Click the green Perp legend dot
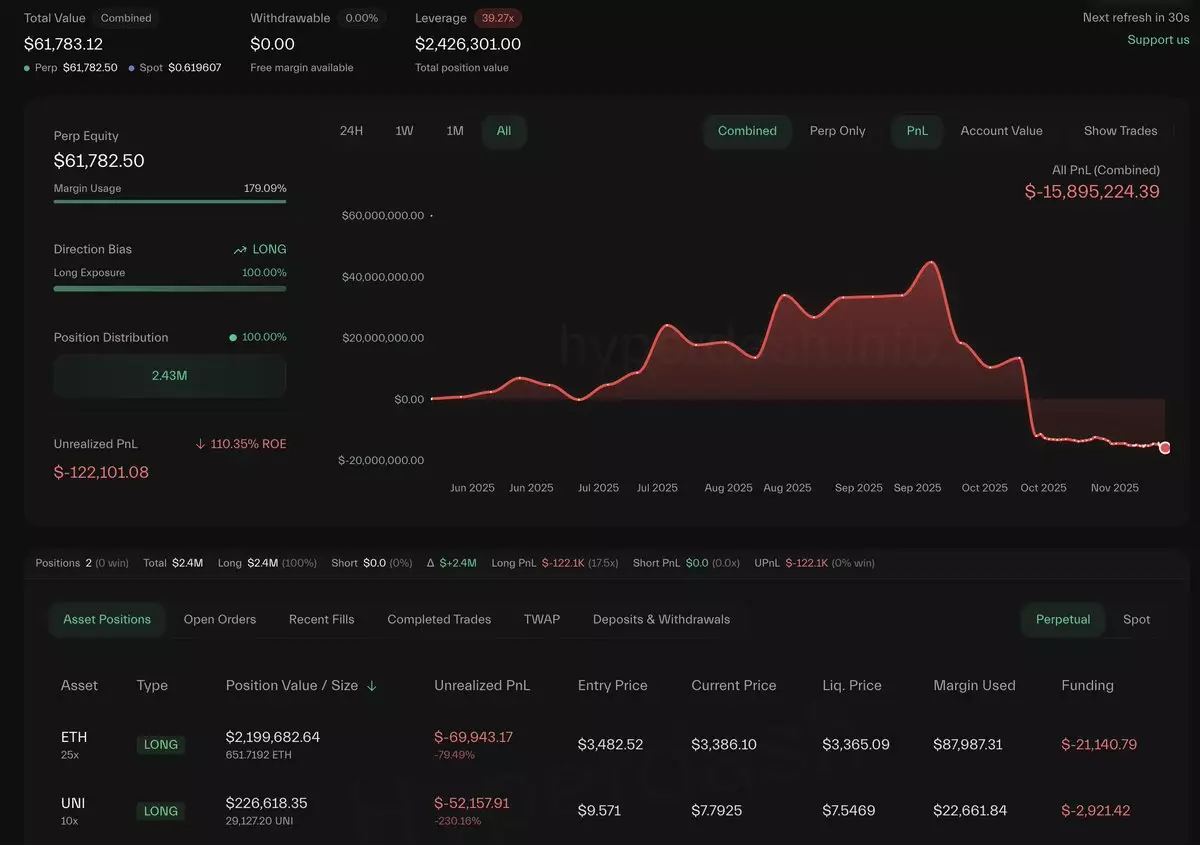This screenshot has height=845, width=1200. pos(27,68)
